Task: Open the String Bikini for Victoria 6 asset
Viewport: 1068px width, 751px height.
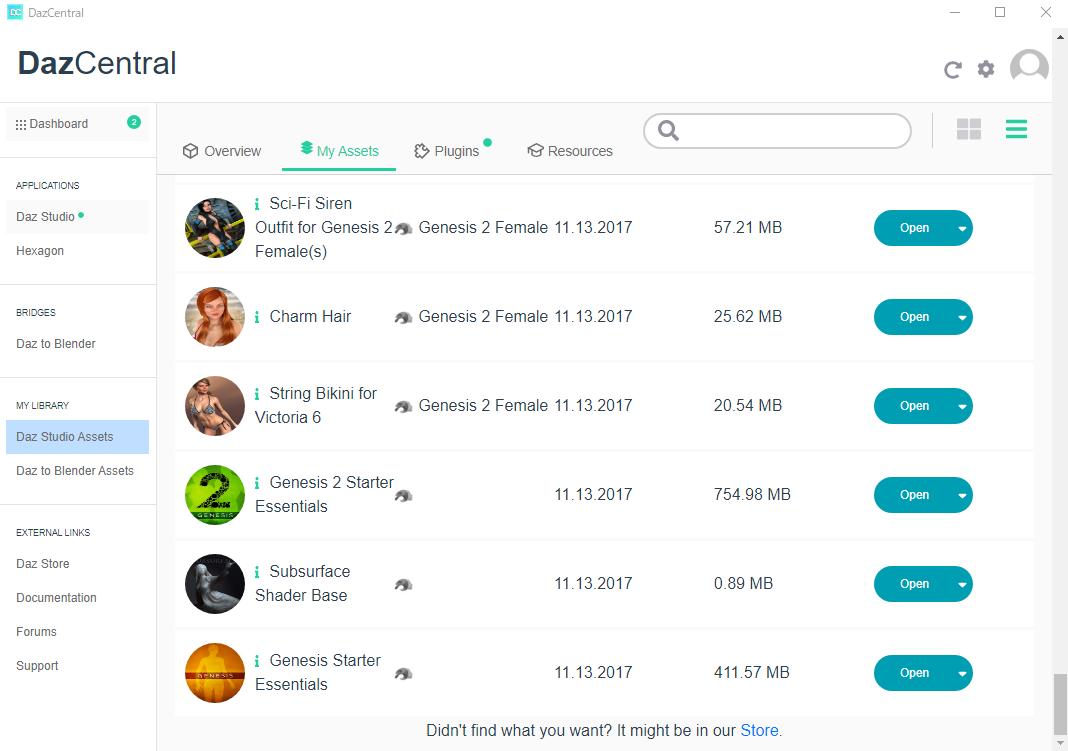Action: (913, 406)
